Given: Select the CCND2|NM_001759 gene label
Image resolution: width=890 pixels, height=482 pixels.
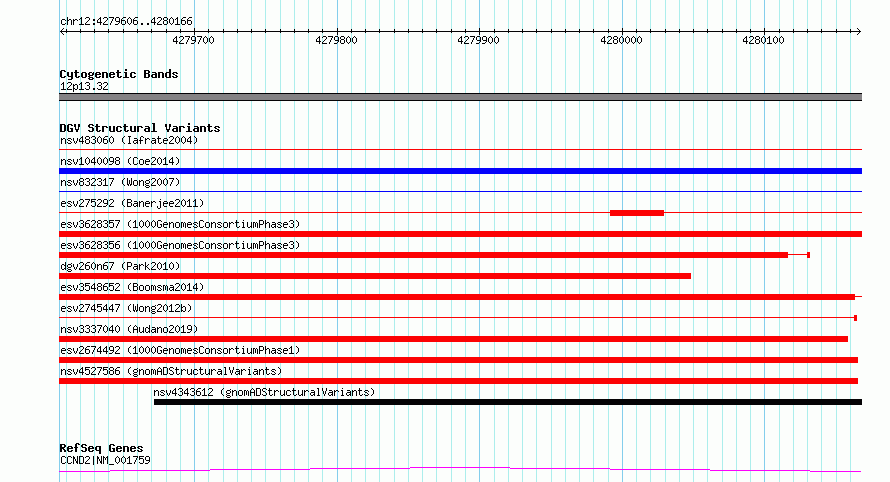Looking at the screenshot, I should [x=105, y=460].
